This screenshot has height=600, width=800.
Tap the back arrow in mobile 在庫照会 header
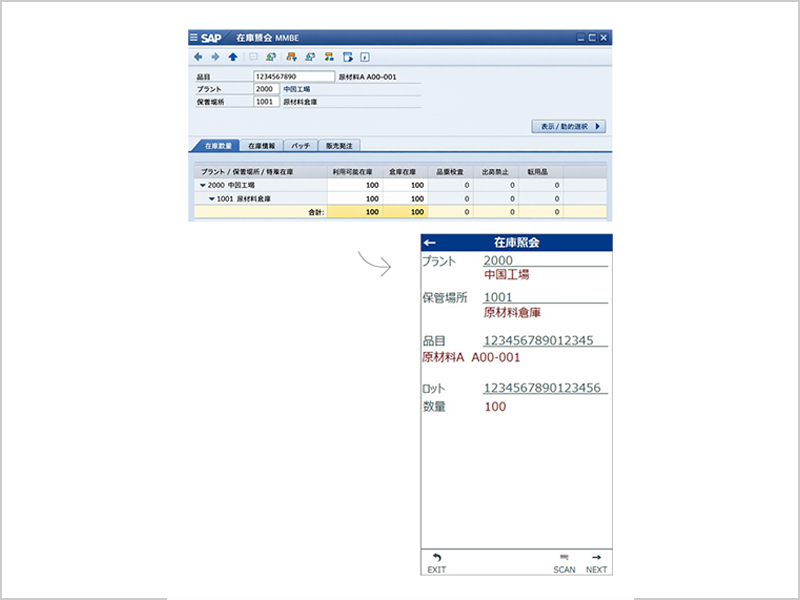pos(431,242)
